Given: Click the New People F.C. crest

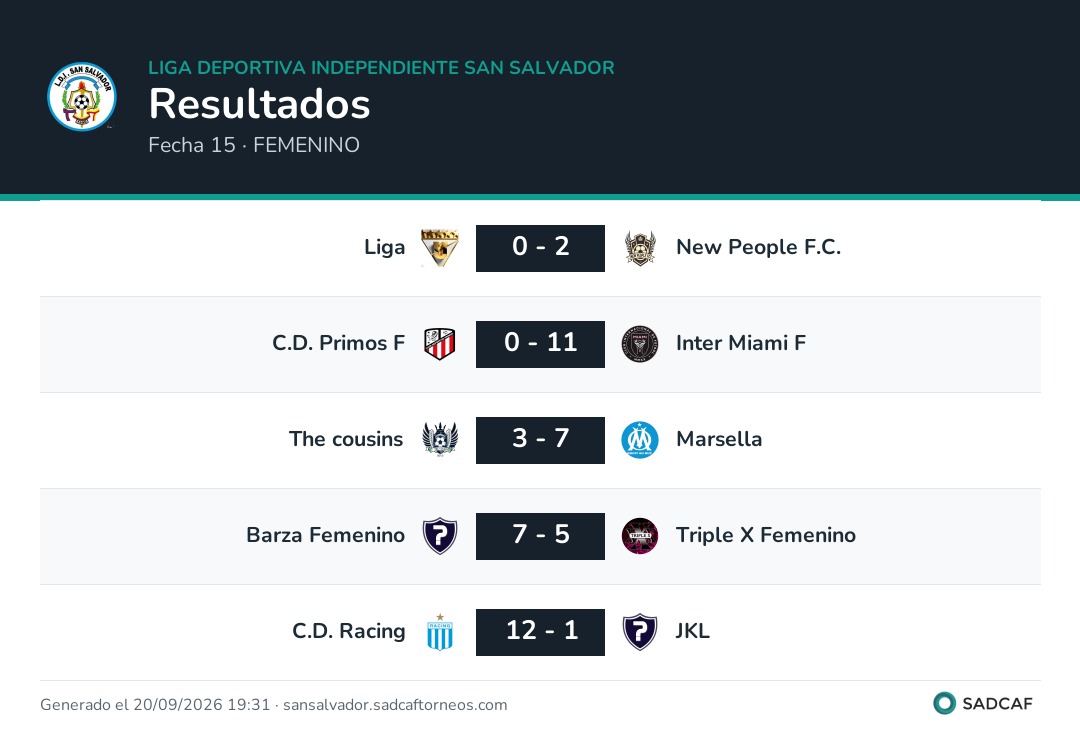Looking at the screenshot, I should [640, 248].
